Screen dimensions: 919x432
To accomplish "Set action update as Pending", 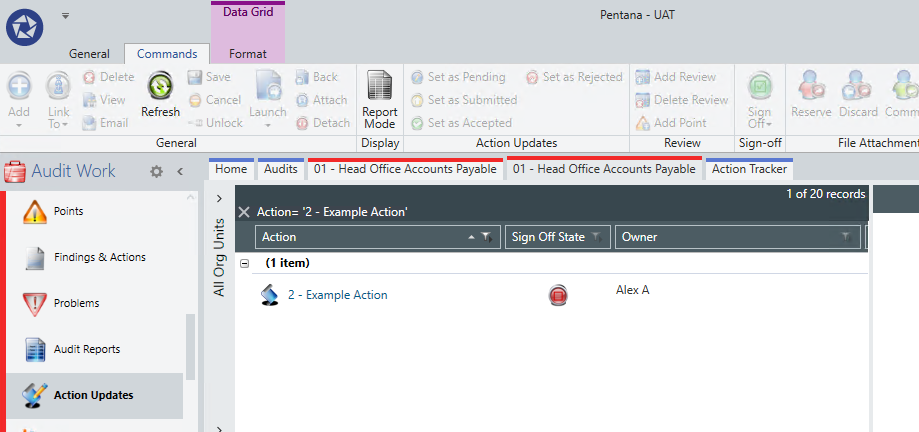I will point(458,77).
